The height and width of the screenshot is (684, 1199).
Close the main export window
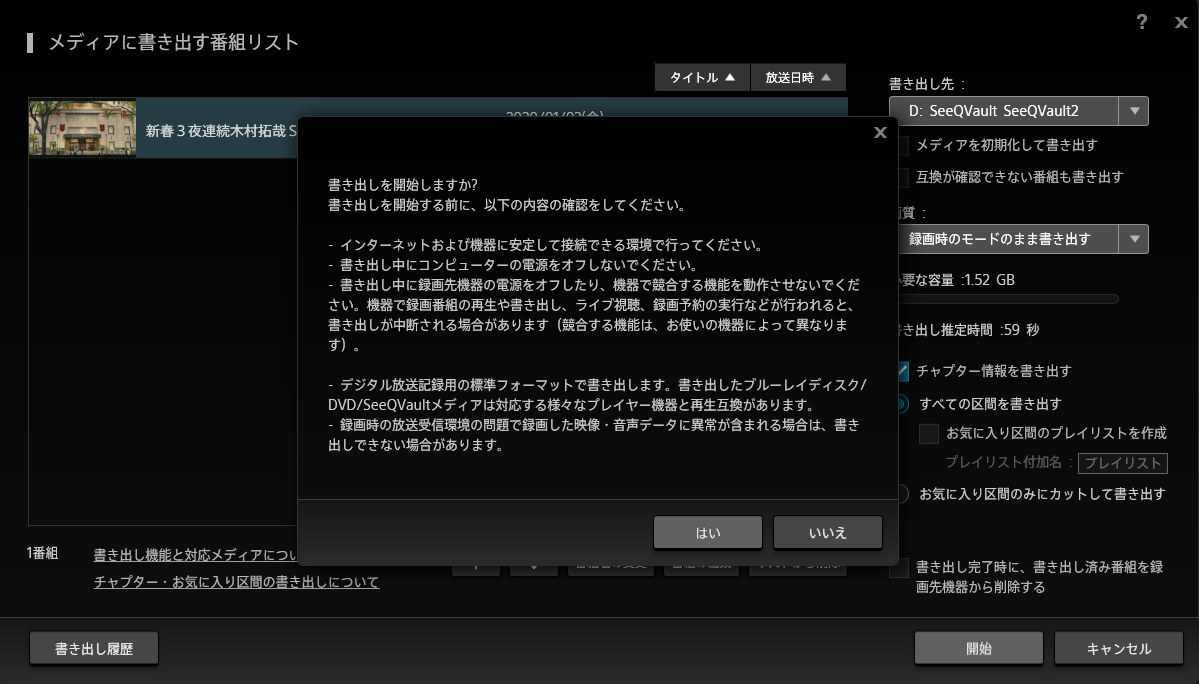click(1181, 22)
